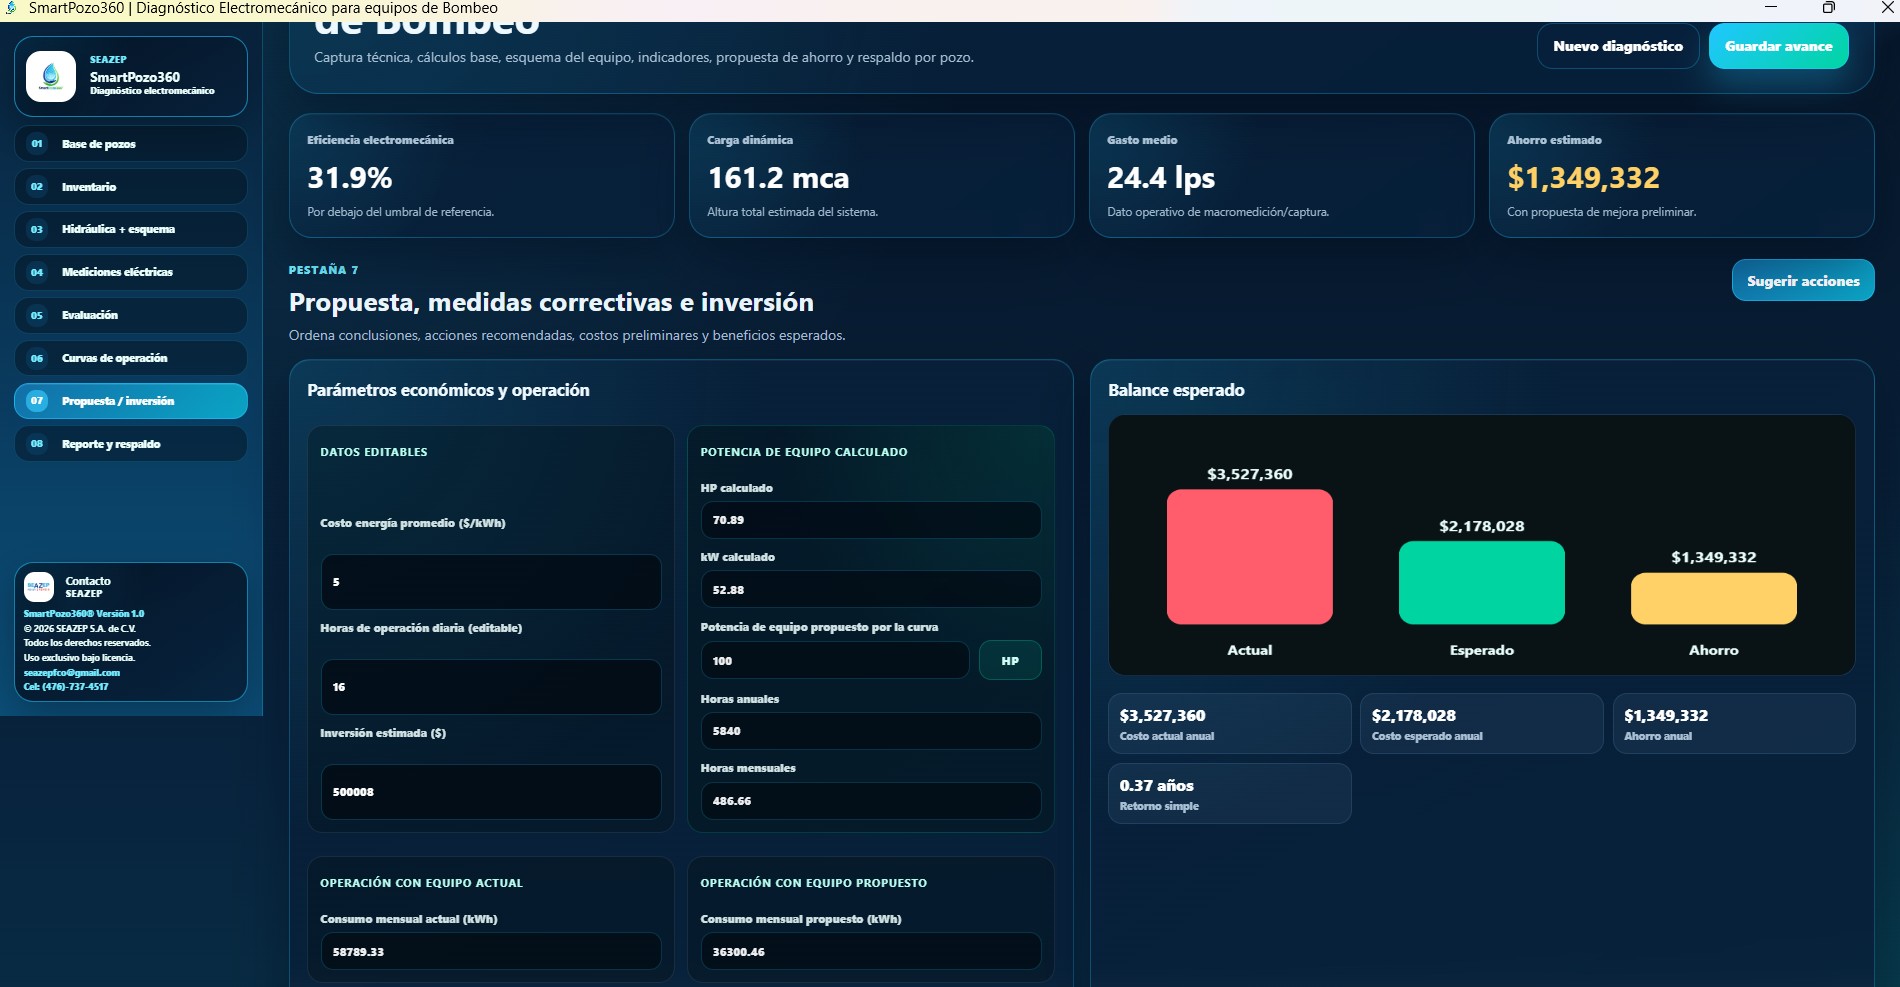
Task: Click the HP calculado field 70.89
Action: tap(871, 520)
